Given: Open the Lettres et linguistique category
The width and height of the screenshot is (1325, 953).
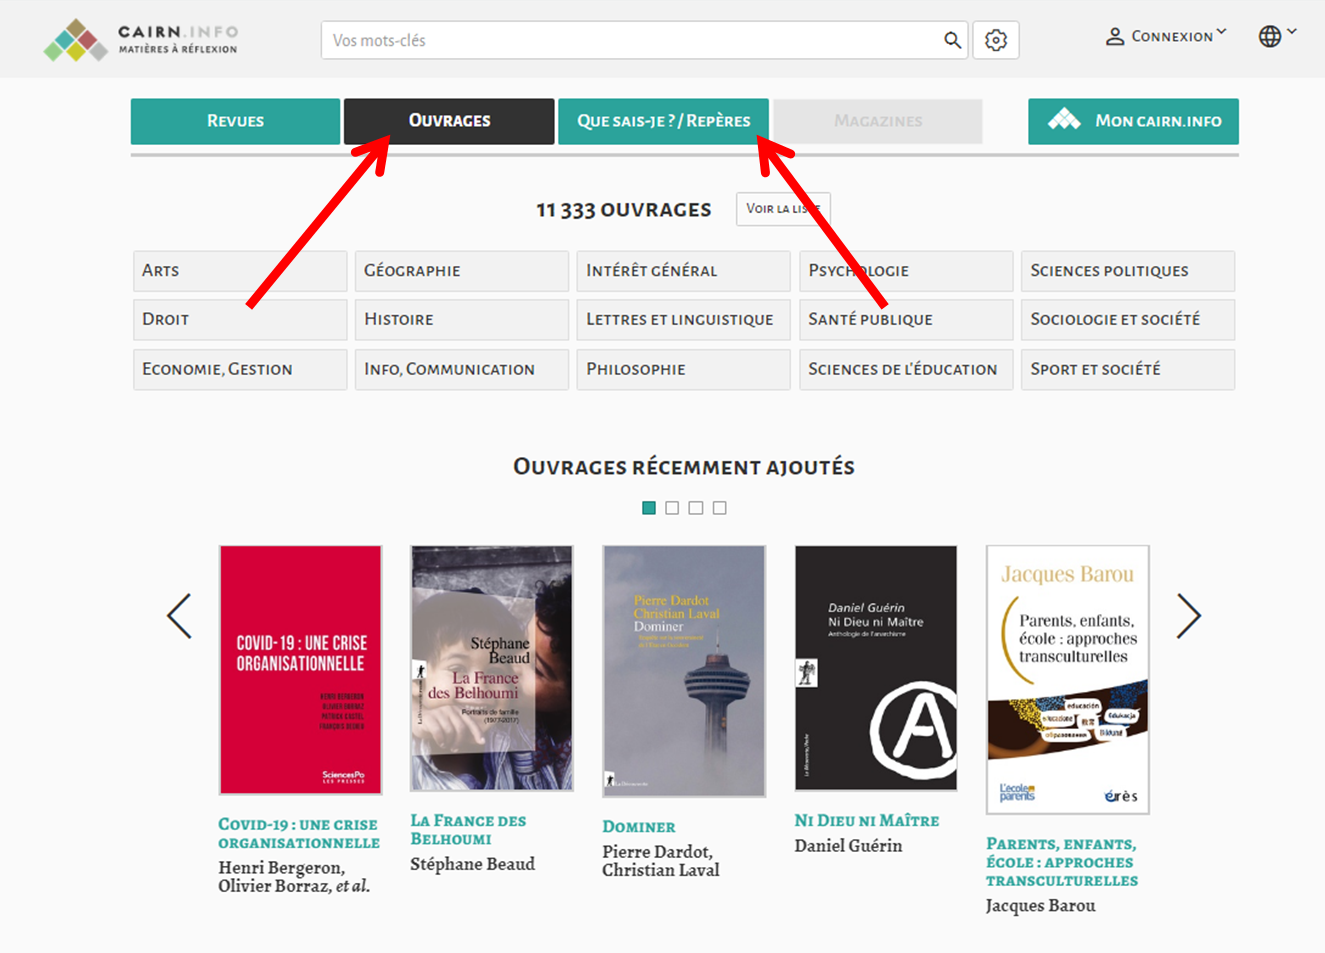Looking at the screenshot, I should click(684, 320).
